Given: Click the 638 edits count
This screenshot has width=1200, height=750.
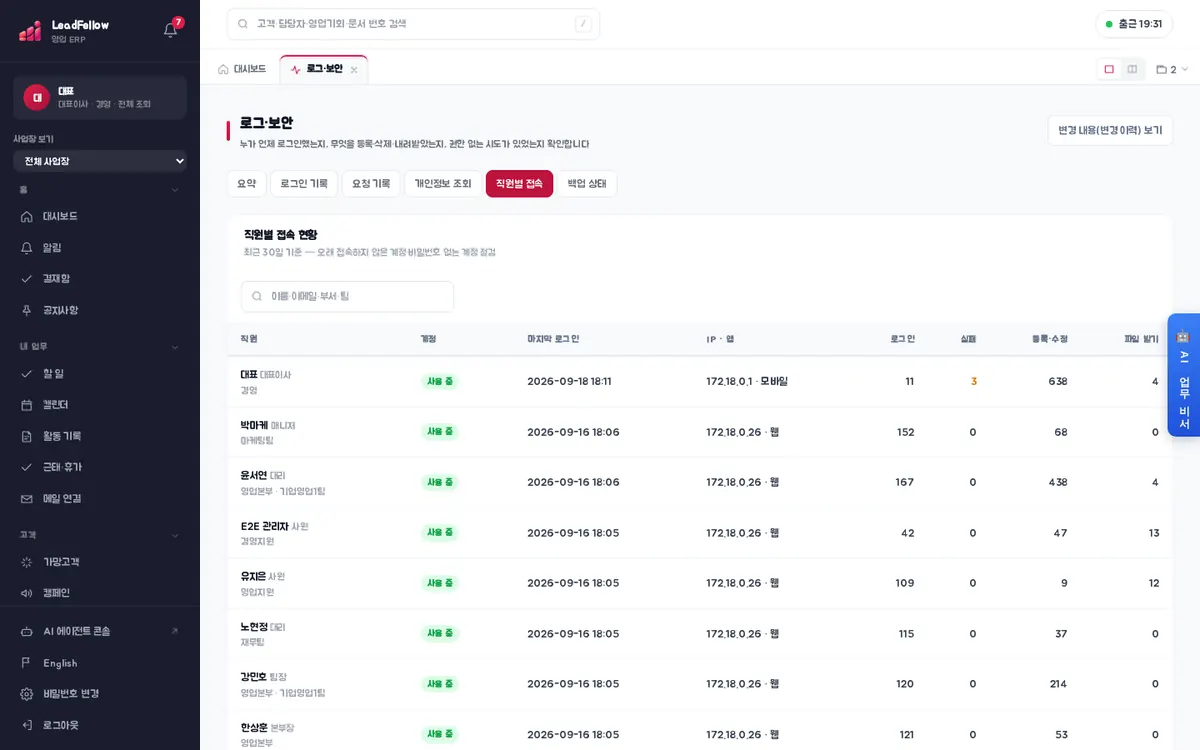Looking at the screenshot, I should [1058, 381].
